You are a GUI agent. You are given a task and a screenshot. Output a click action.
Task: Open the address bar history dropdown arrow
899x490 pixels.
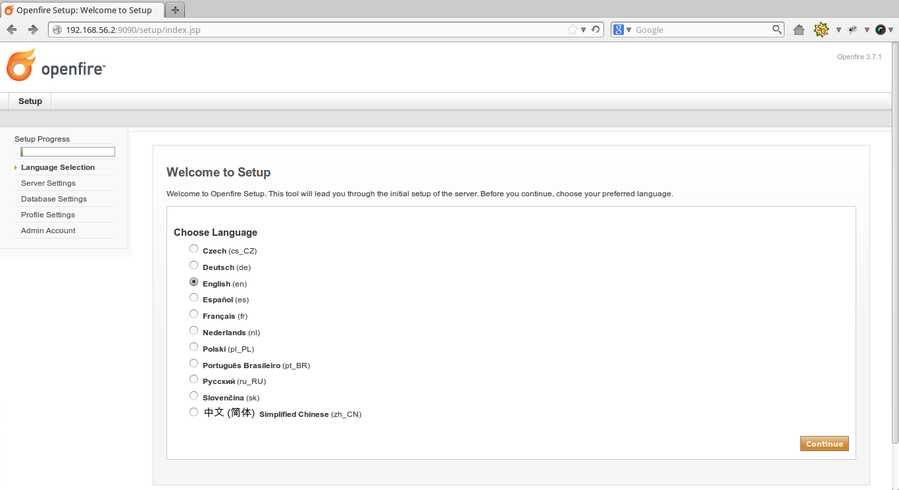[x=583, y=30]
